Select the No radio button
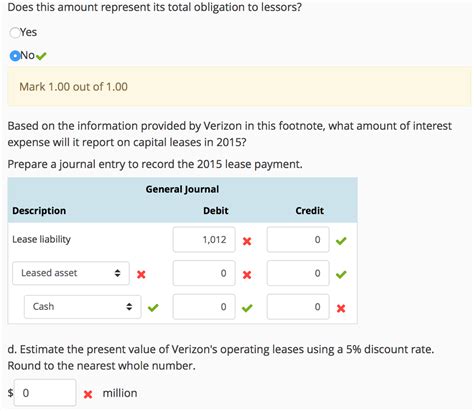Image resolution: width=474 pixels, height=411 pixels. coord(15,56)
